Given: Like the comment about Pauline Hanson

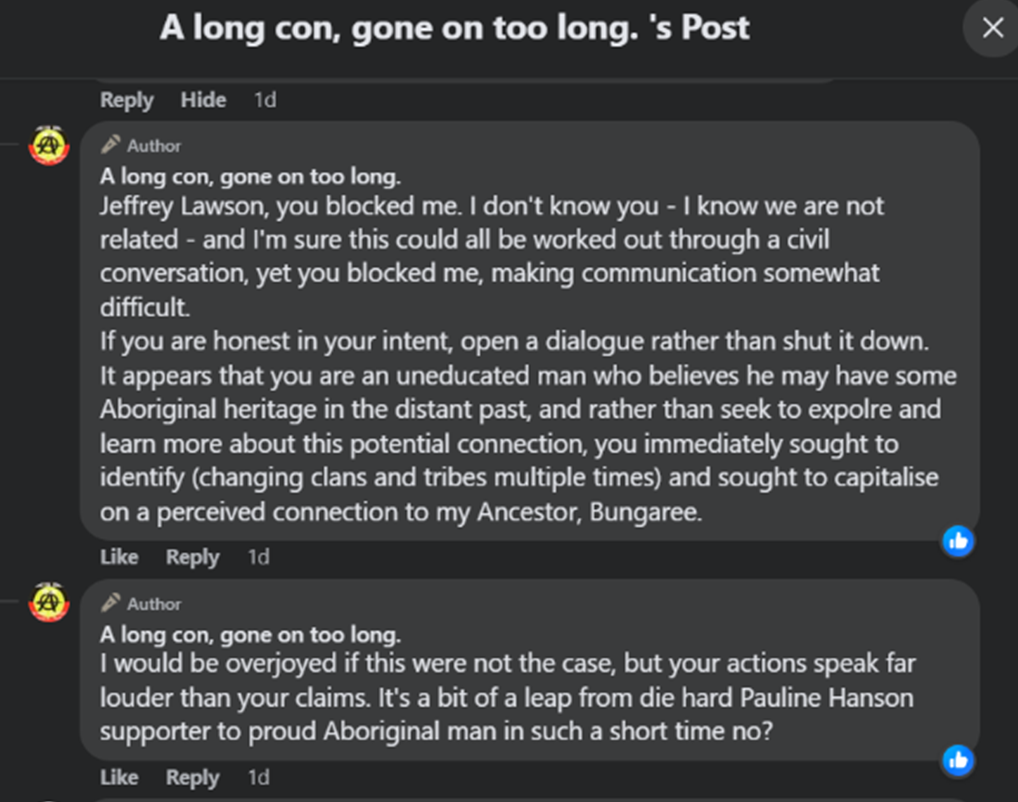Looking at the screenshot, I should (x=119, y=777).
